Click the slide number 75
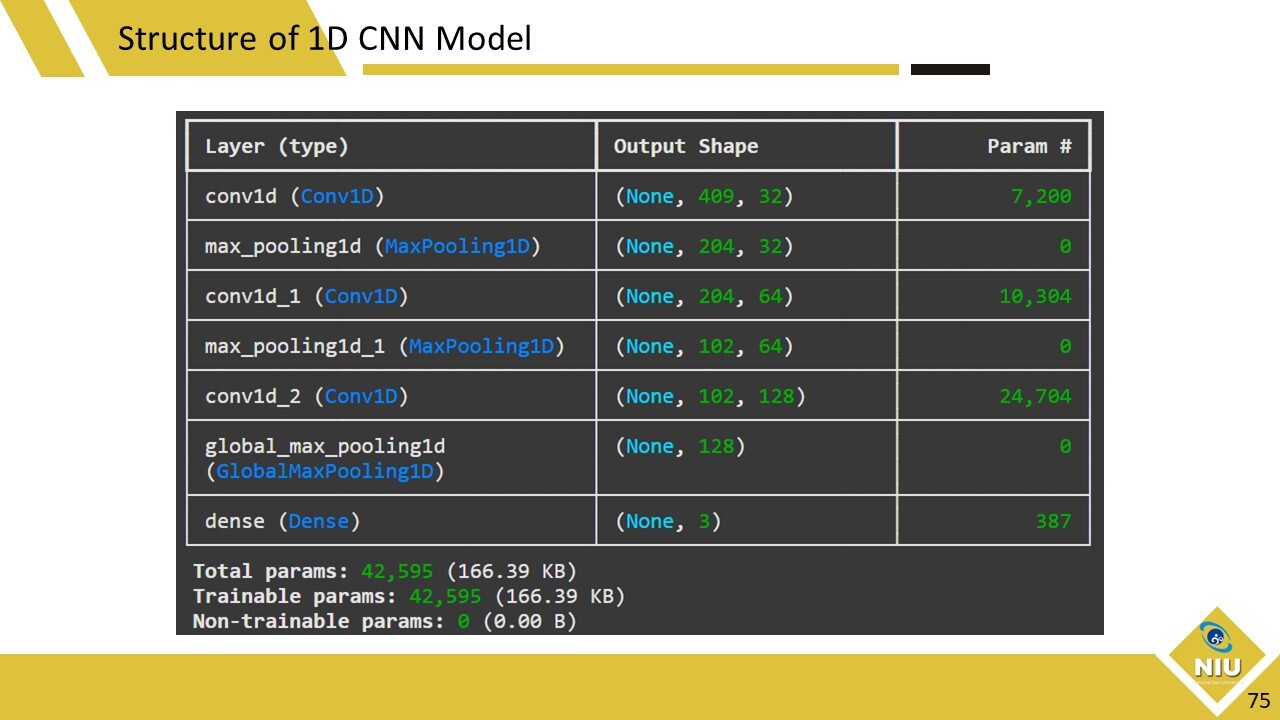1280x720 pixels. (x=1258, y=700)
